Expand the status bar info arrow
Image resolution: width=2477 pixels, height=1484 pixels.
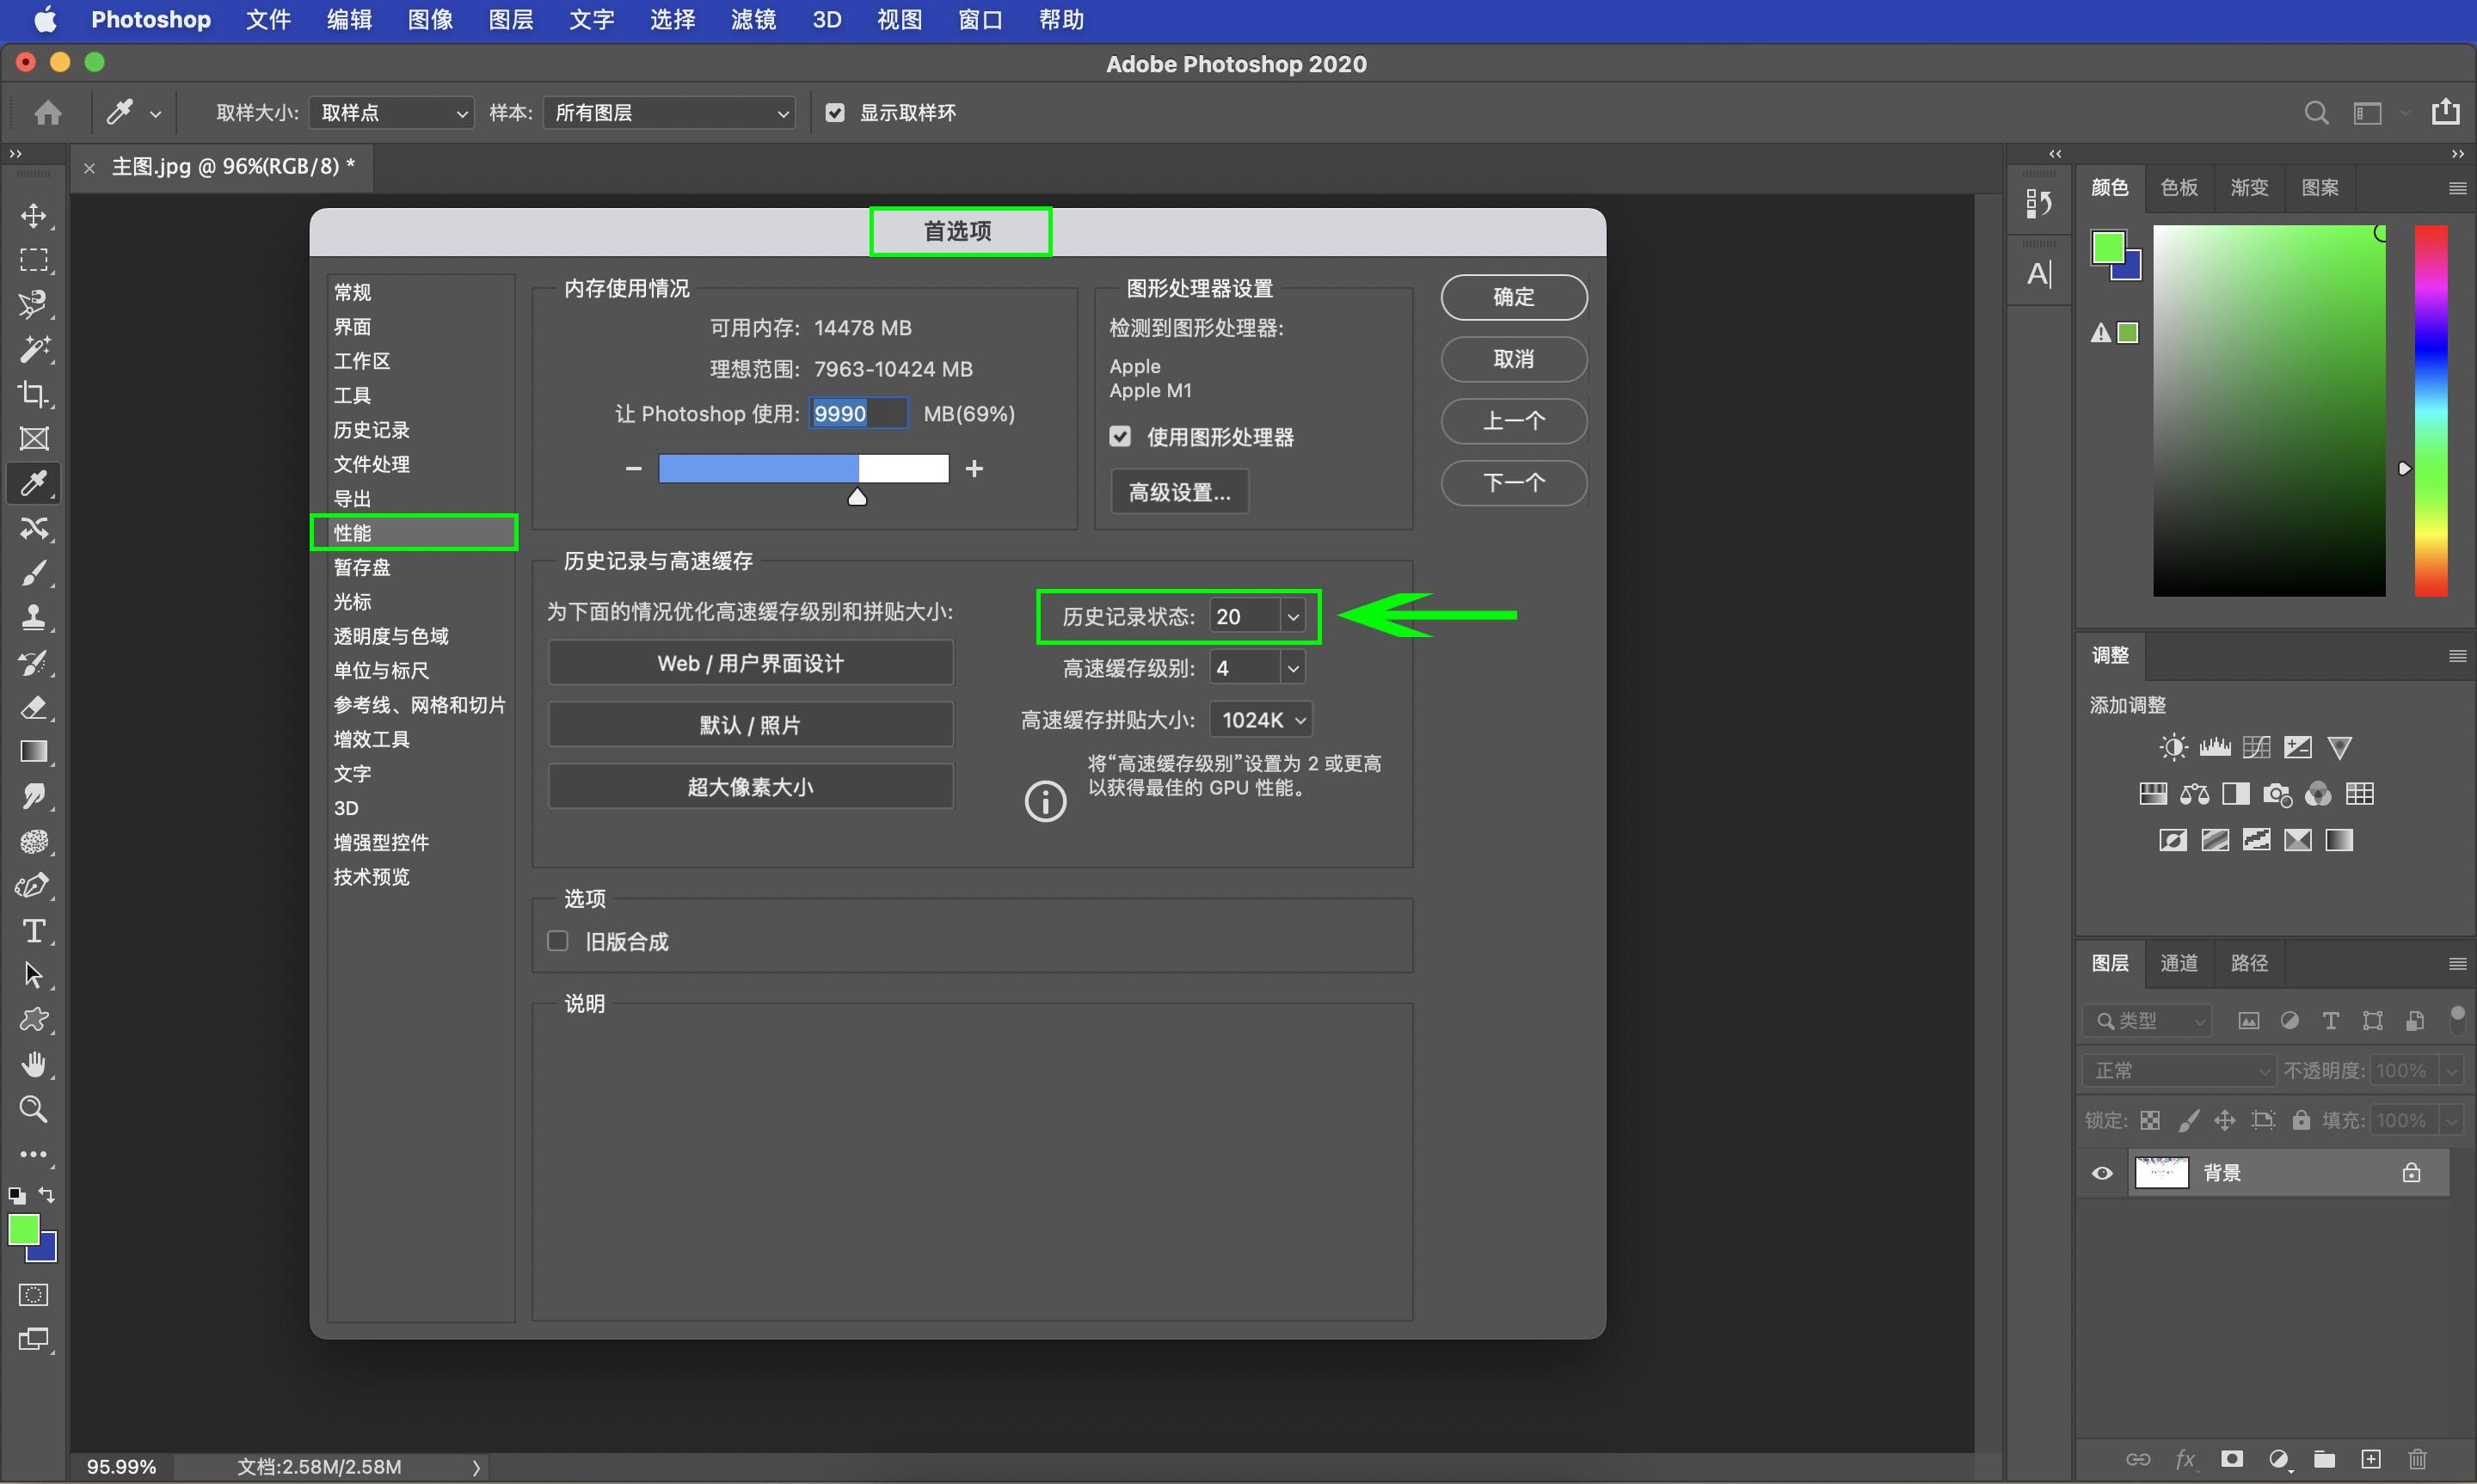476,1467
